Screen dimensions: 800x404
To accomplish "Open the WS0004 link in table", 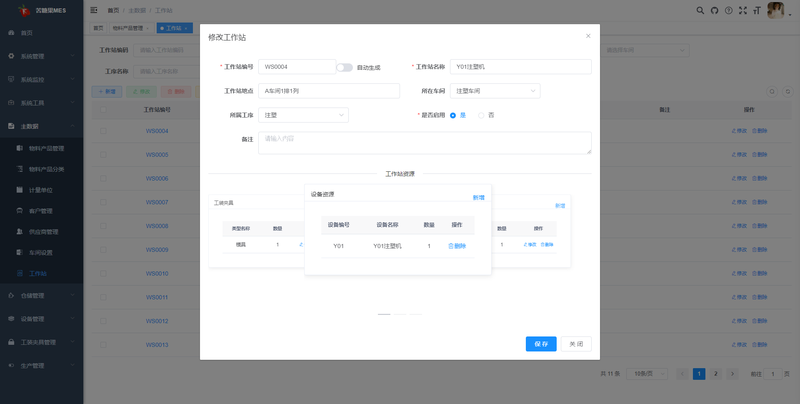I will point(157,131).
